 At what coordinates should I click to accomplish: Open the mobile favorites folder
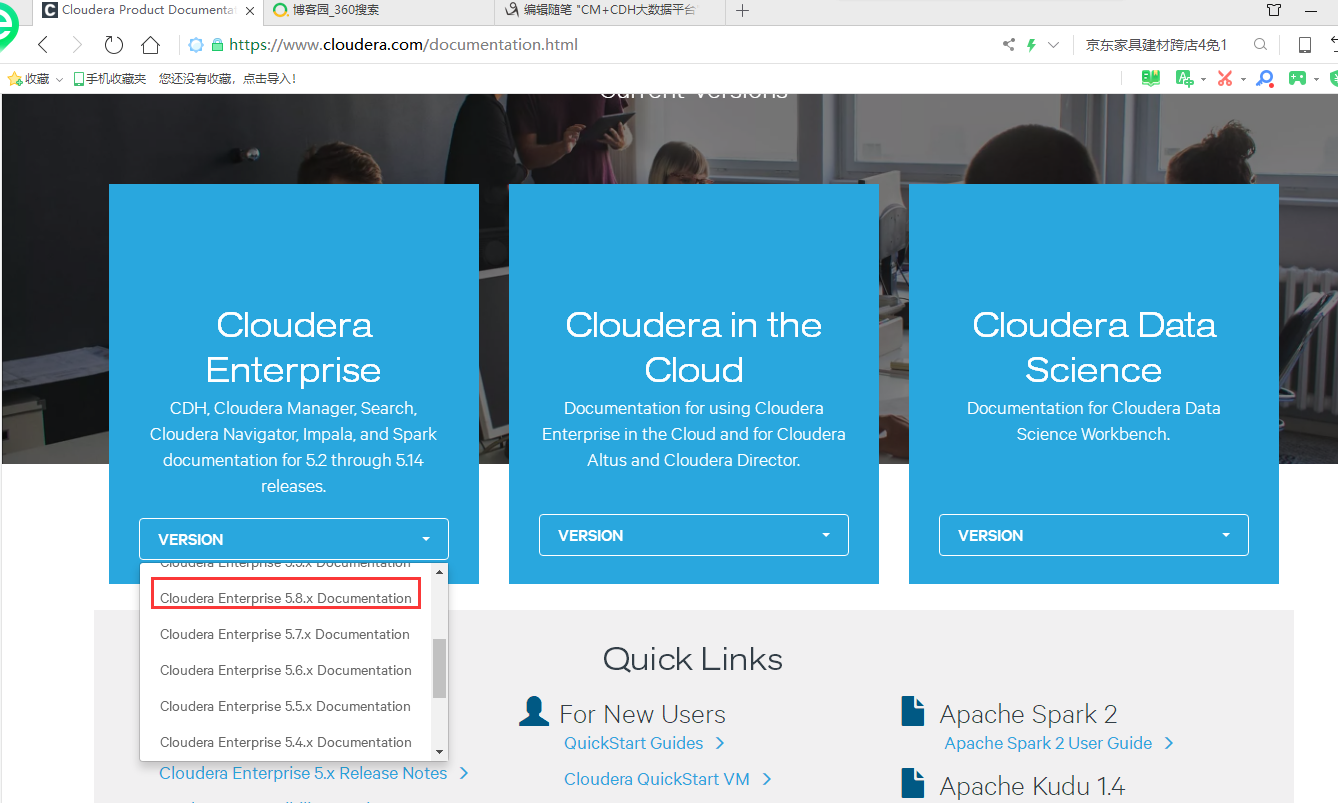(110, 78)
